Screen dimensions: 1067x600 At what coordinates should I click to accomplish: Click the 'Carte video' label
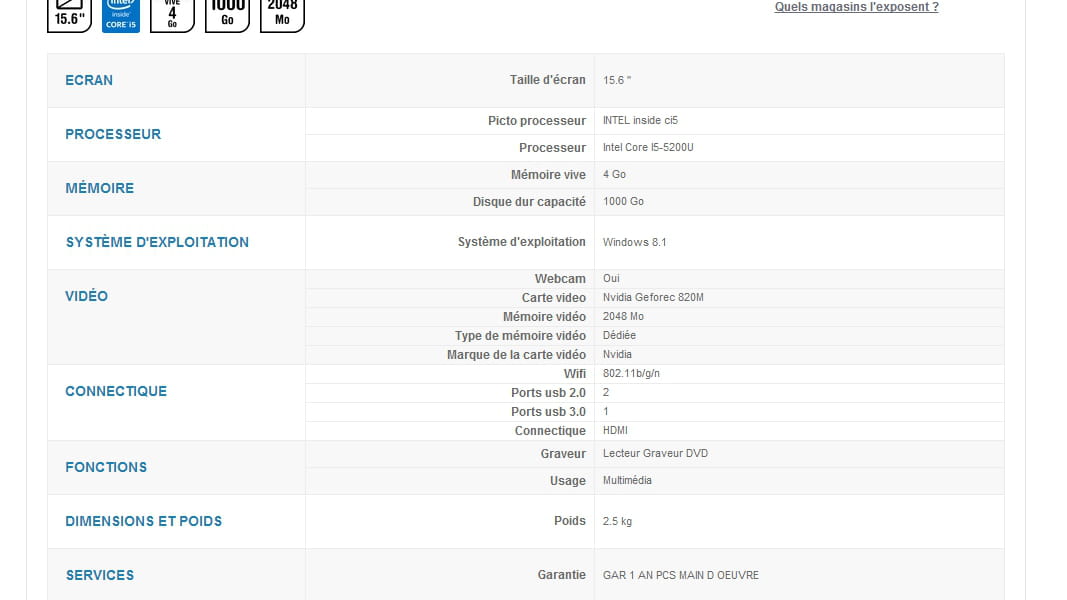click(x=554, y=297)
